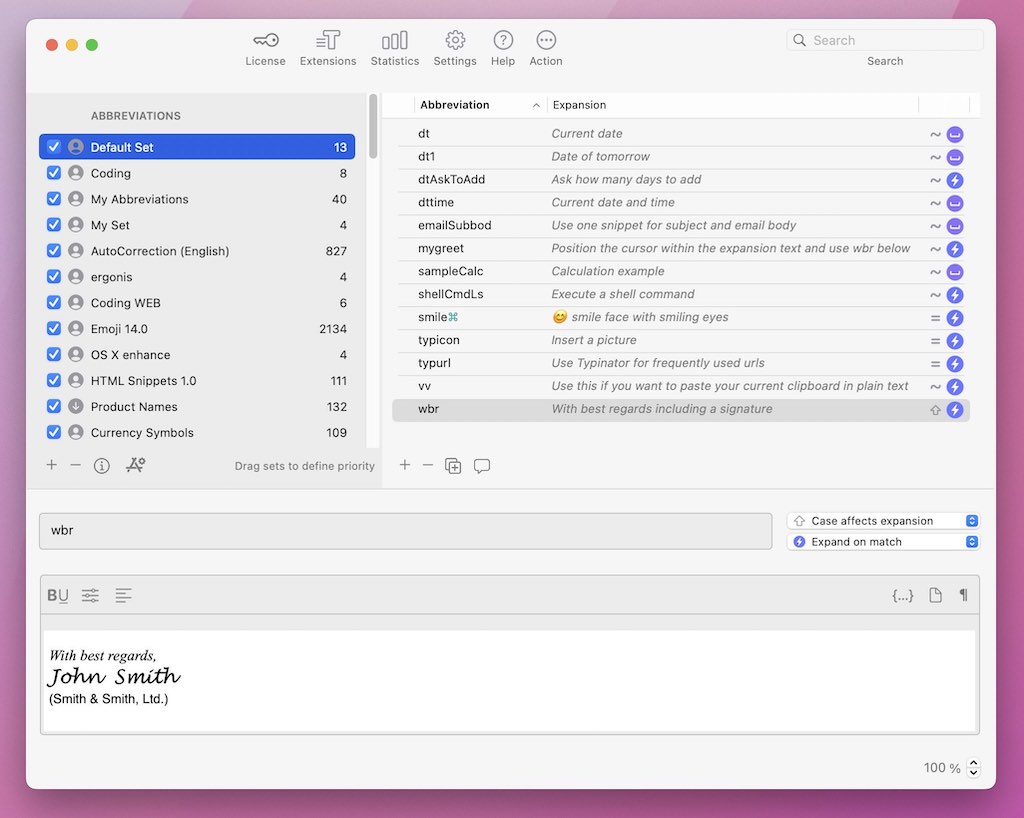Toggle formatting marks with the pilcrow icon

coord(963,594)
